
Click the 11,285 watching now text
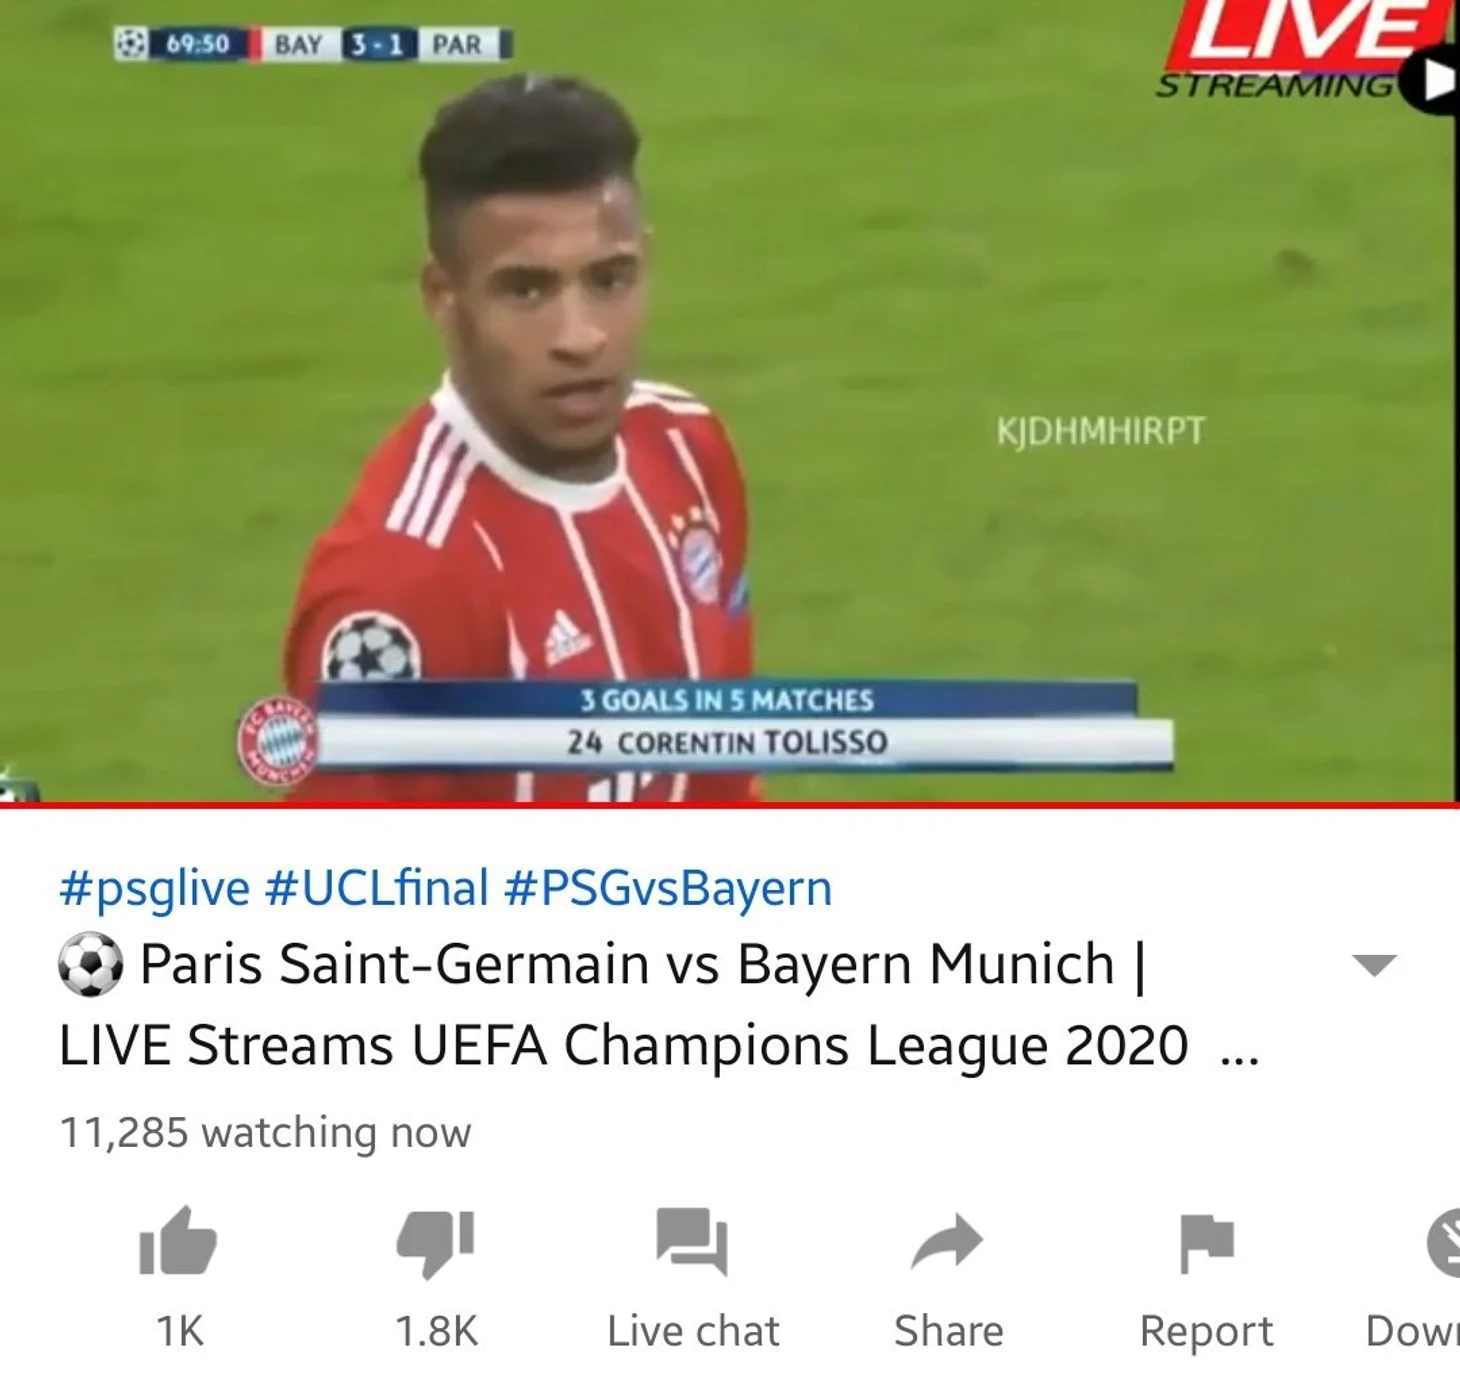pyautogui.click(x=265, y=1133)
